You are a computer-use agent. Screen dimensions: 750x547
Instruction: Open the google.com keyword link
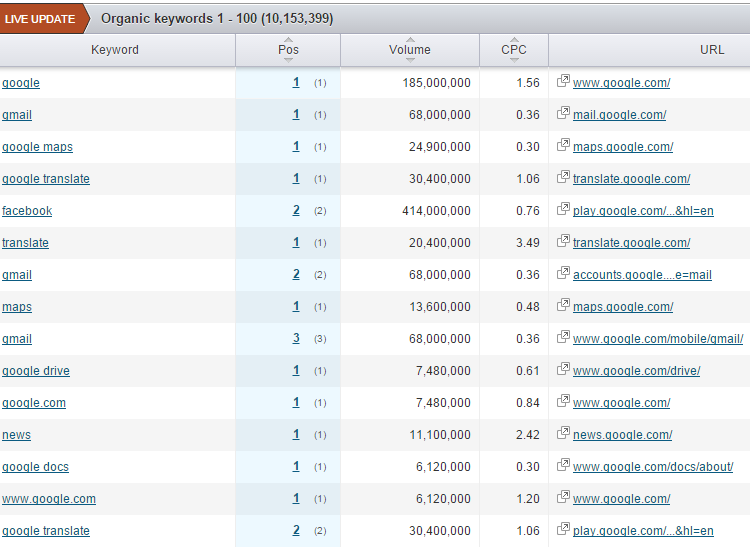click(x=34, y=403)
